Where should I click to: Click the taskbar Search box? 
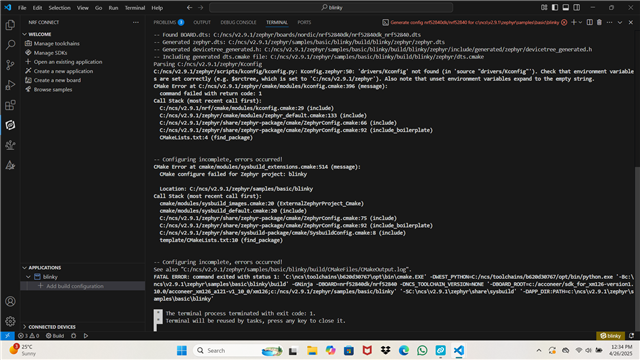(x=238, y=350)
